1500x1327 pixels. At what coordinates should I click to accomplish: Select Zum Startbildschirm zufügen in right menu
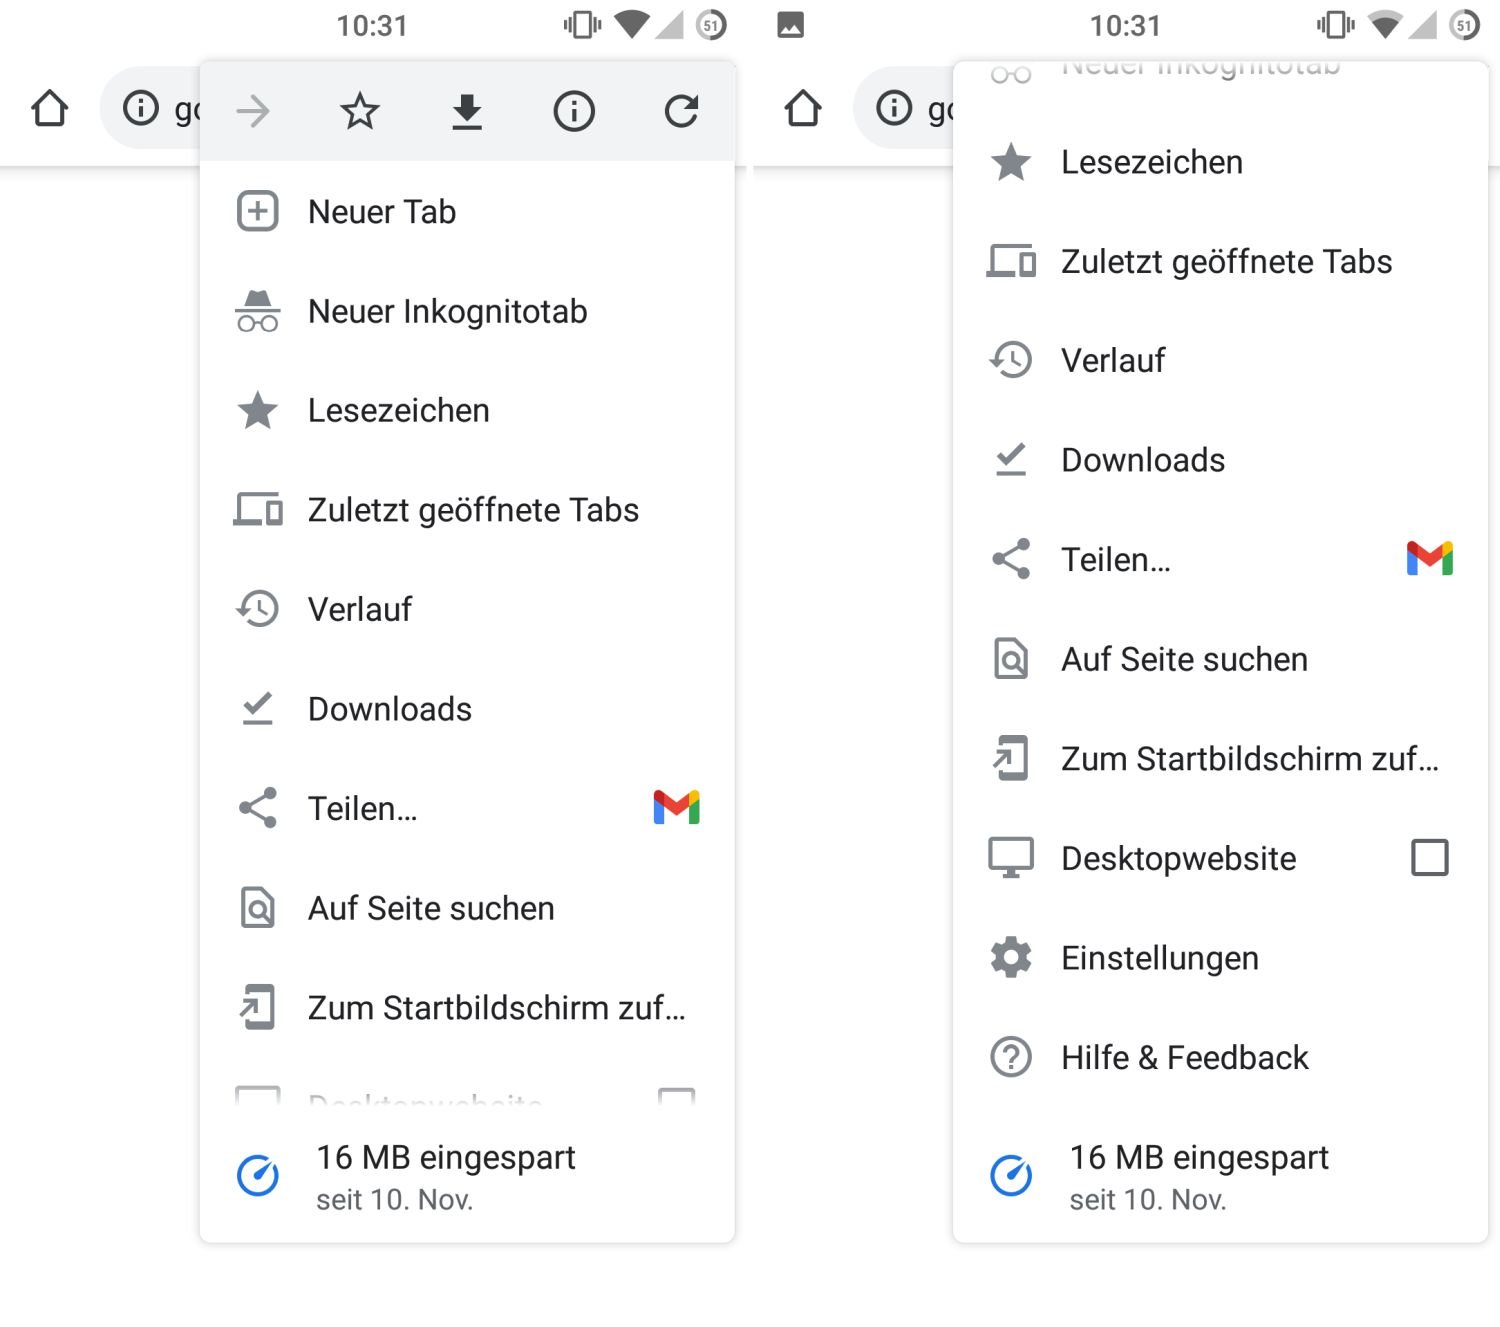(x=1249, y=758)
